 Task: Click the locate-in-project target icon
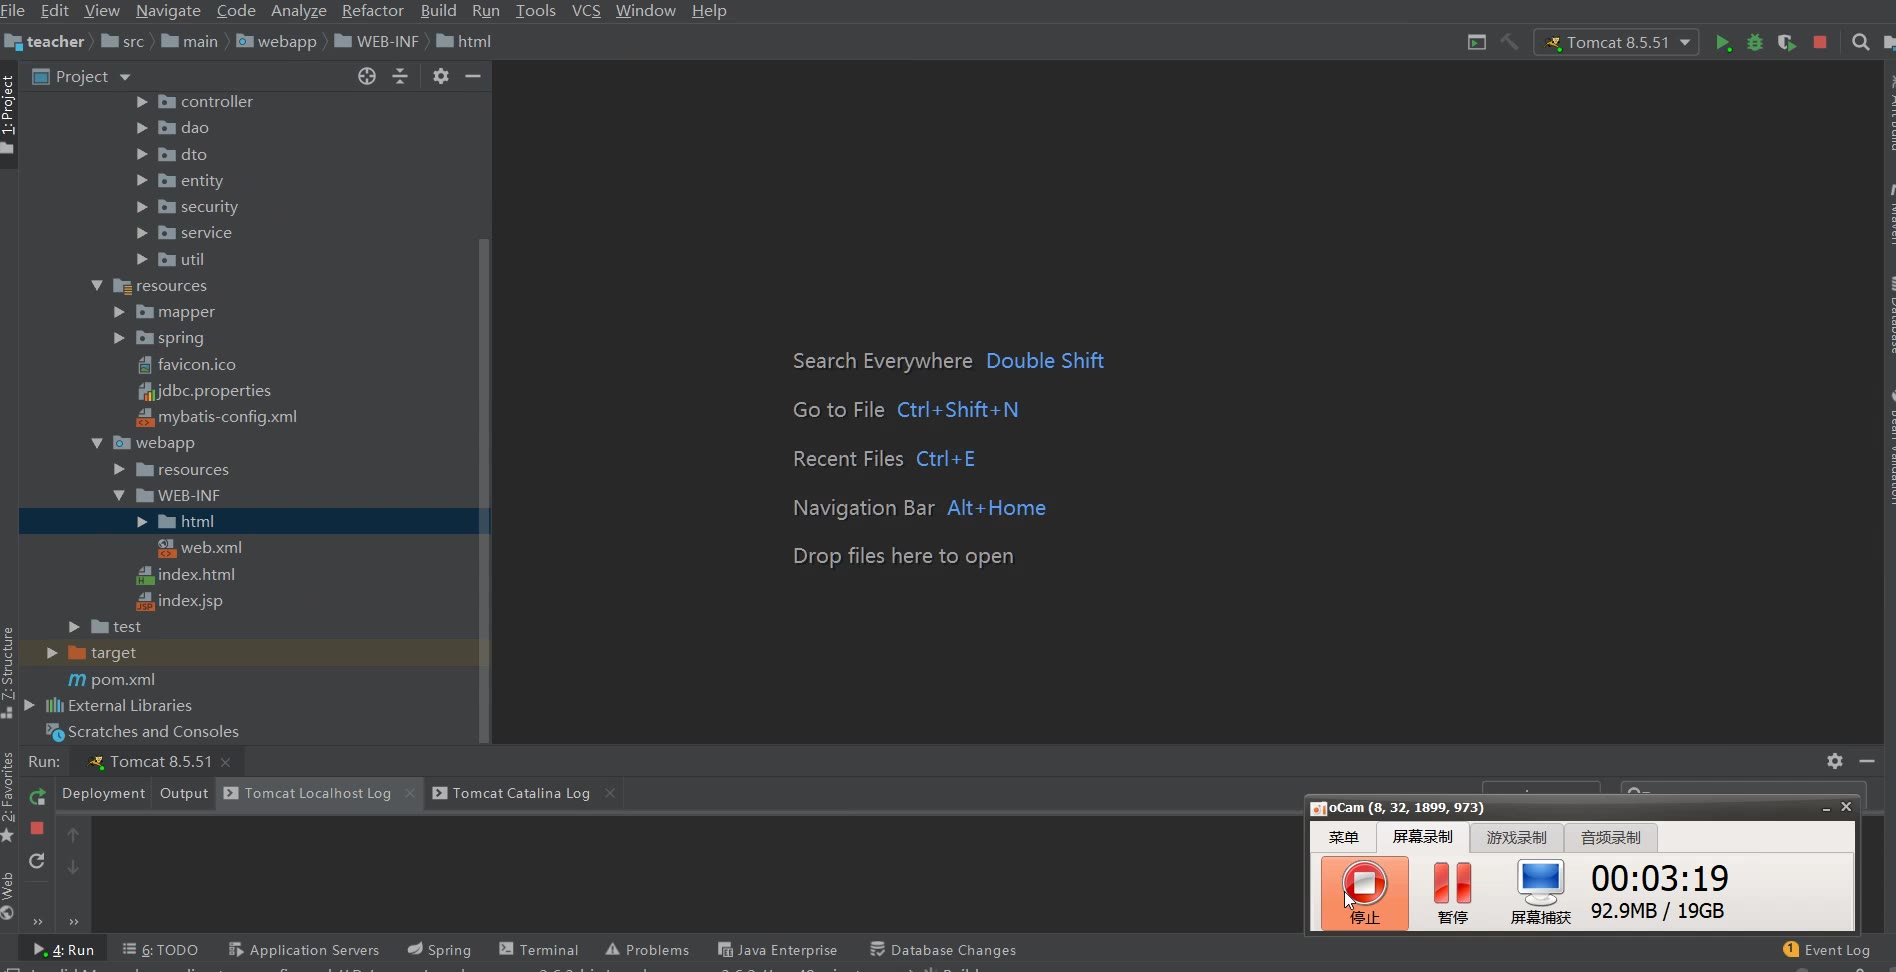[367, 77]
